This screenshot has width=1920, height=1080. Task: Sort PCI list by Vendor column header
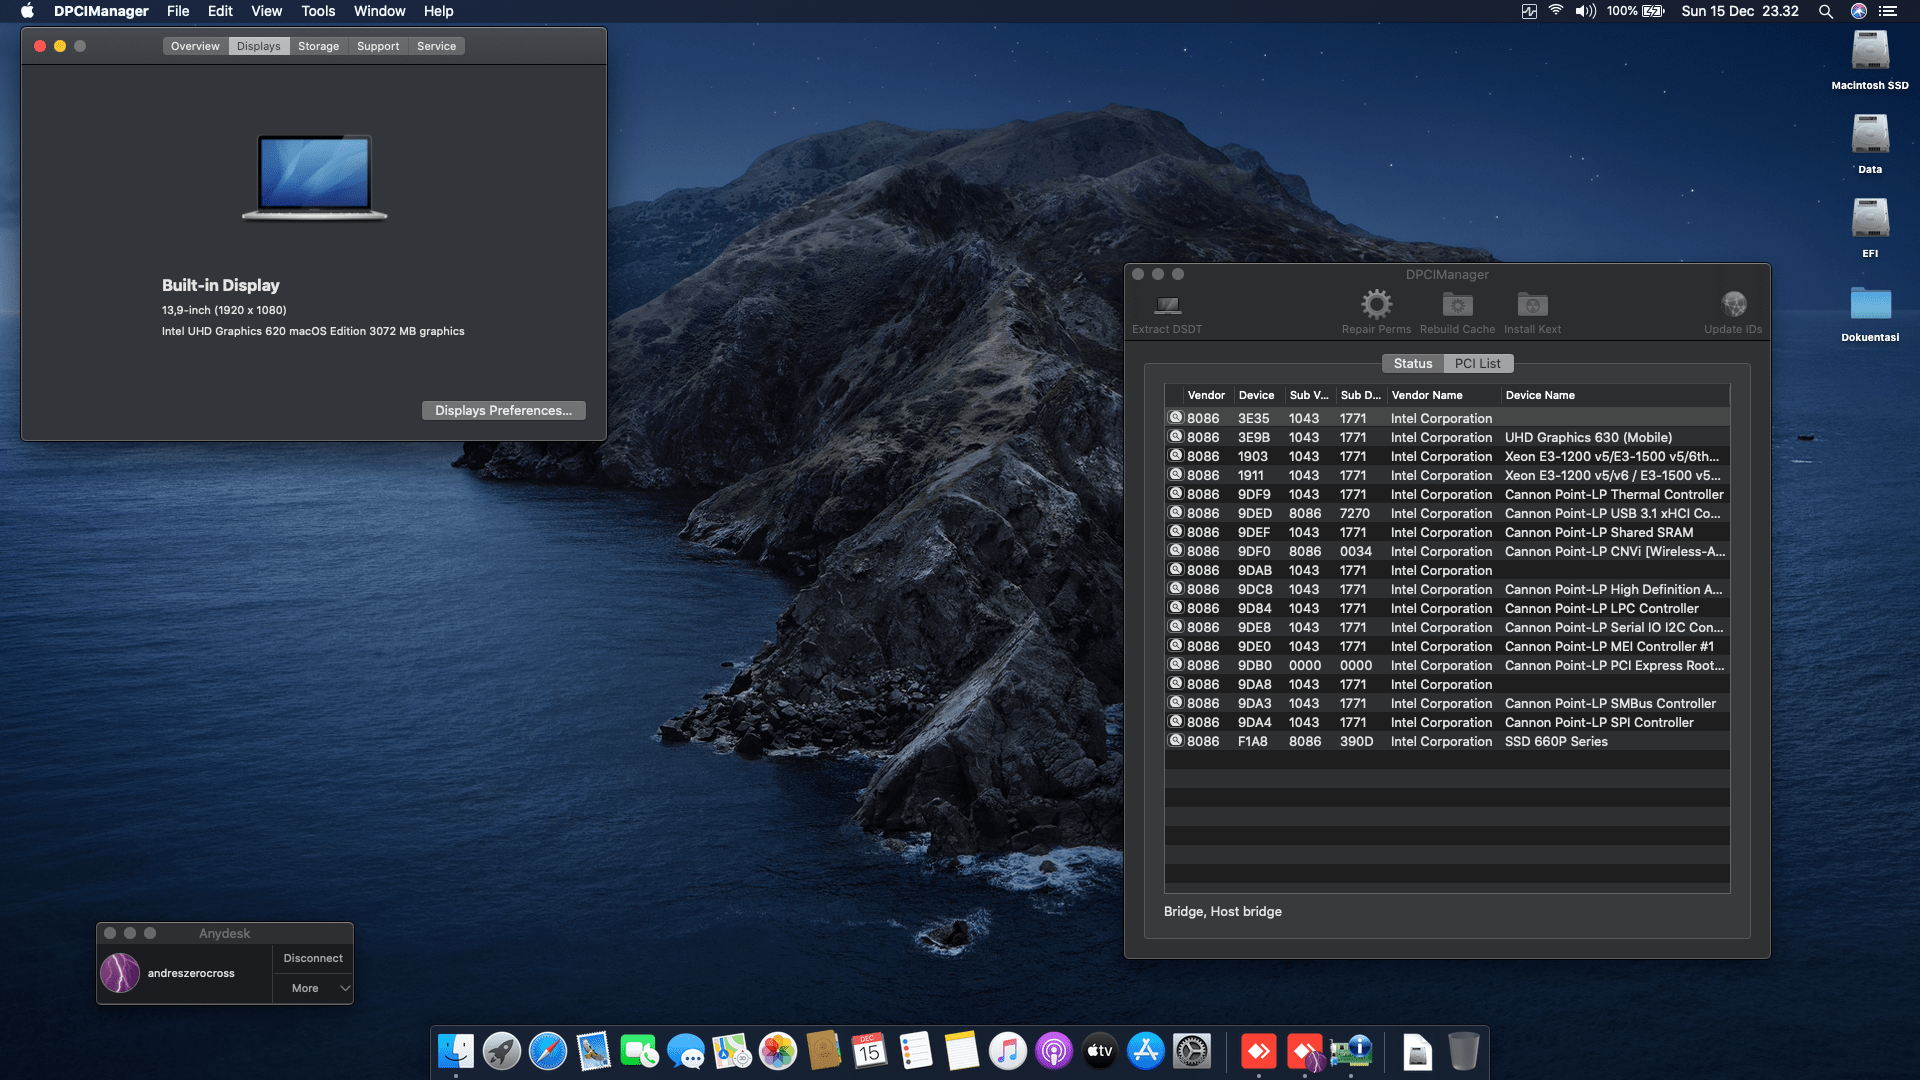tap(1206, 395)
